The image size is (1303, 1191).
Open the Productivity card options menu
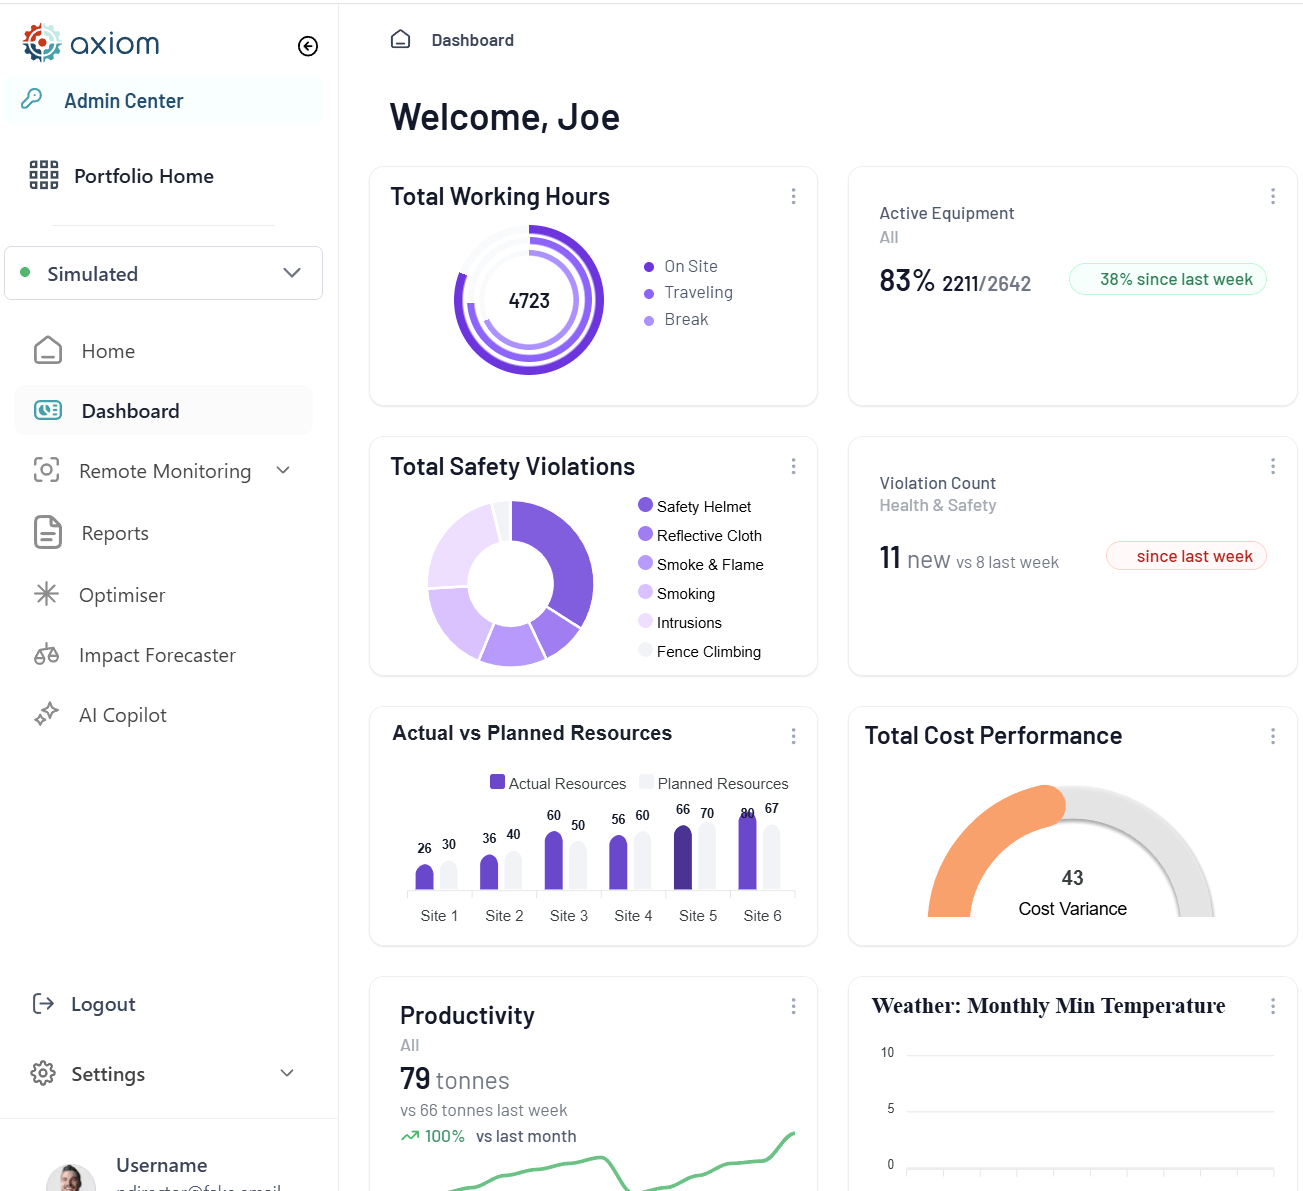tap(793, 1006)
